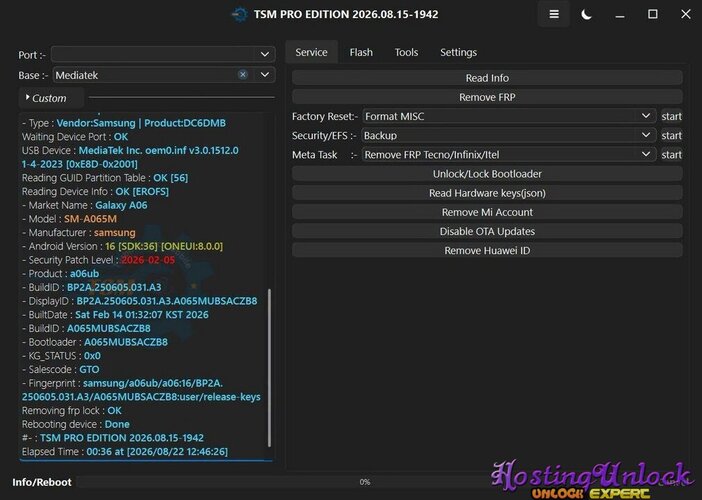Select 'Reading Device Info : OK [EROFS]' line

95,192
